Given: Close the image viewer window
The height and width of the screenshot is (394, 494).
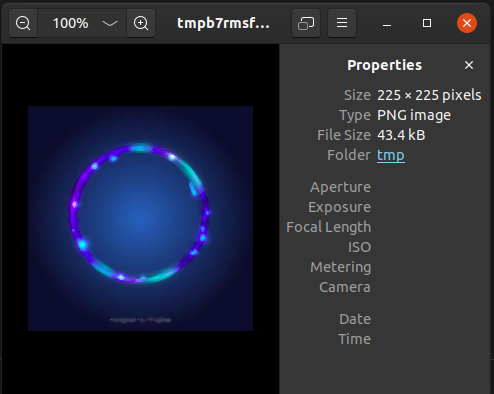Looking at the screenshot, I should click(467, 23).
